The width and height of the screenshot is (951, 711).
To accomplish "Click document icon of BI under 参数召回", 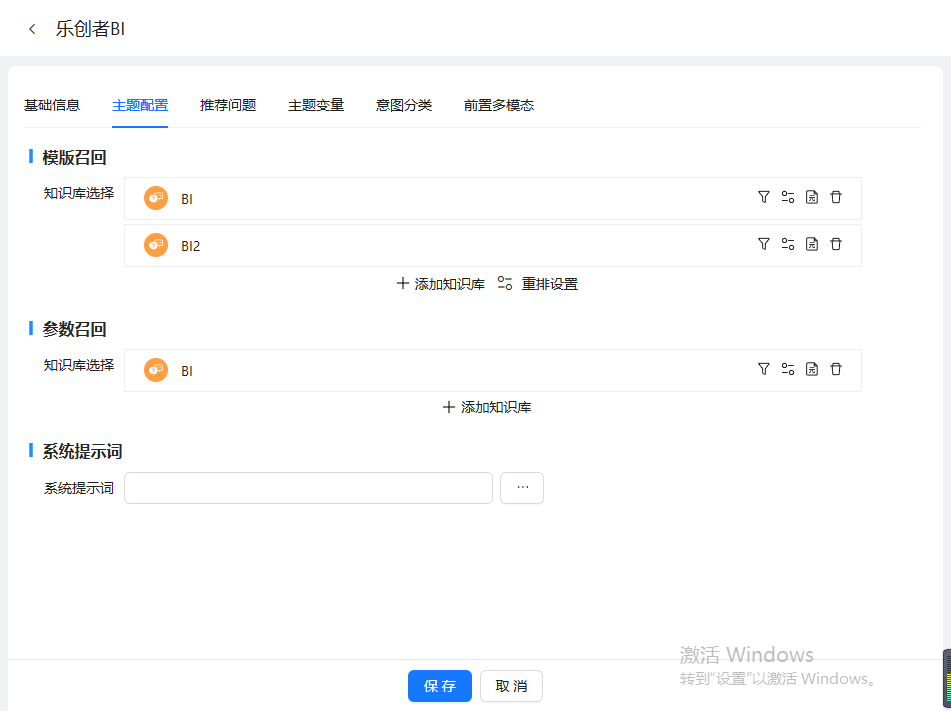I will tap(812, 370).
